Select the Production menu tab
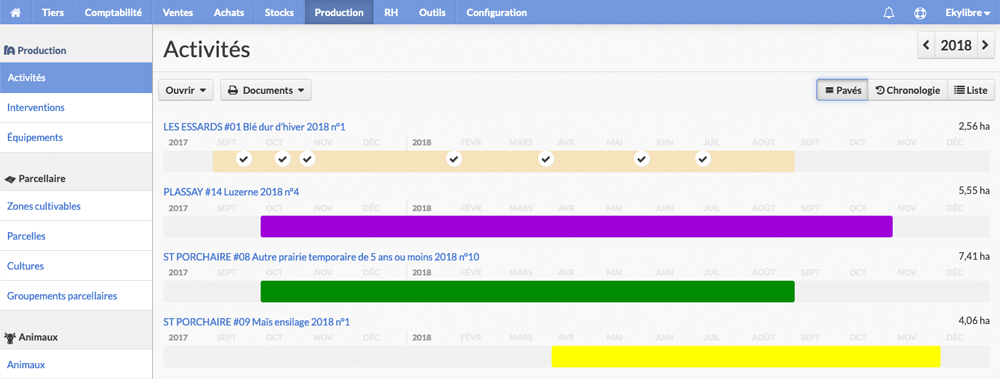Image resolution: width=1000 pixels, height=379 pixels. click(x=339, y=12)
